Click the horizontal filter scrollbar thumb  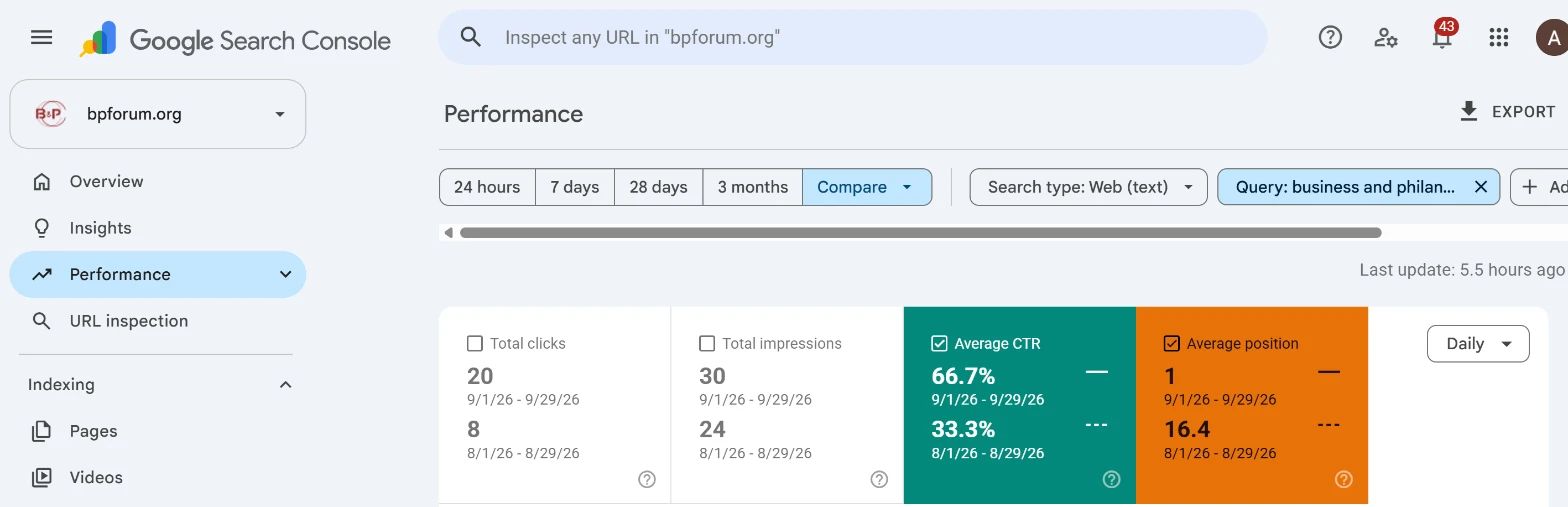click(920, 233)
